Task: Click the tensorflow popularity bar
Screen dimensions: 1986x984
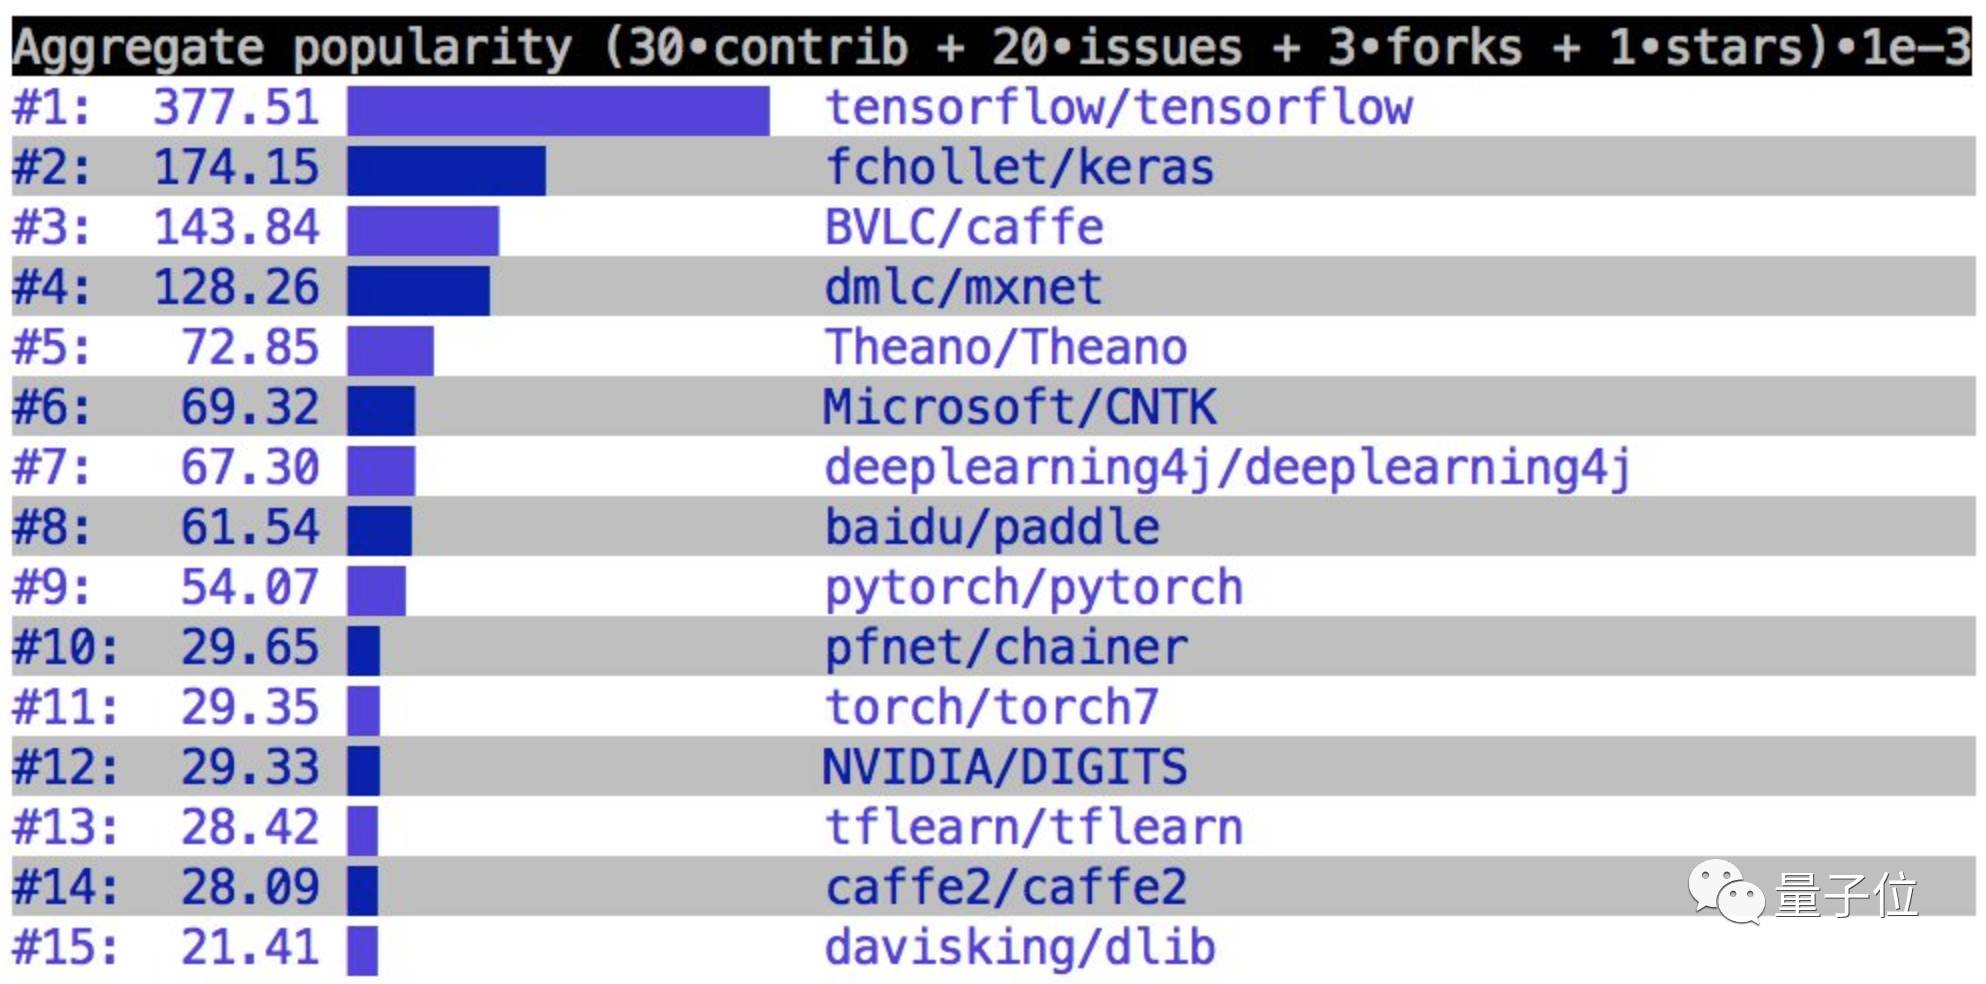Action: (x=558, y=110)
